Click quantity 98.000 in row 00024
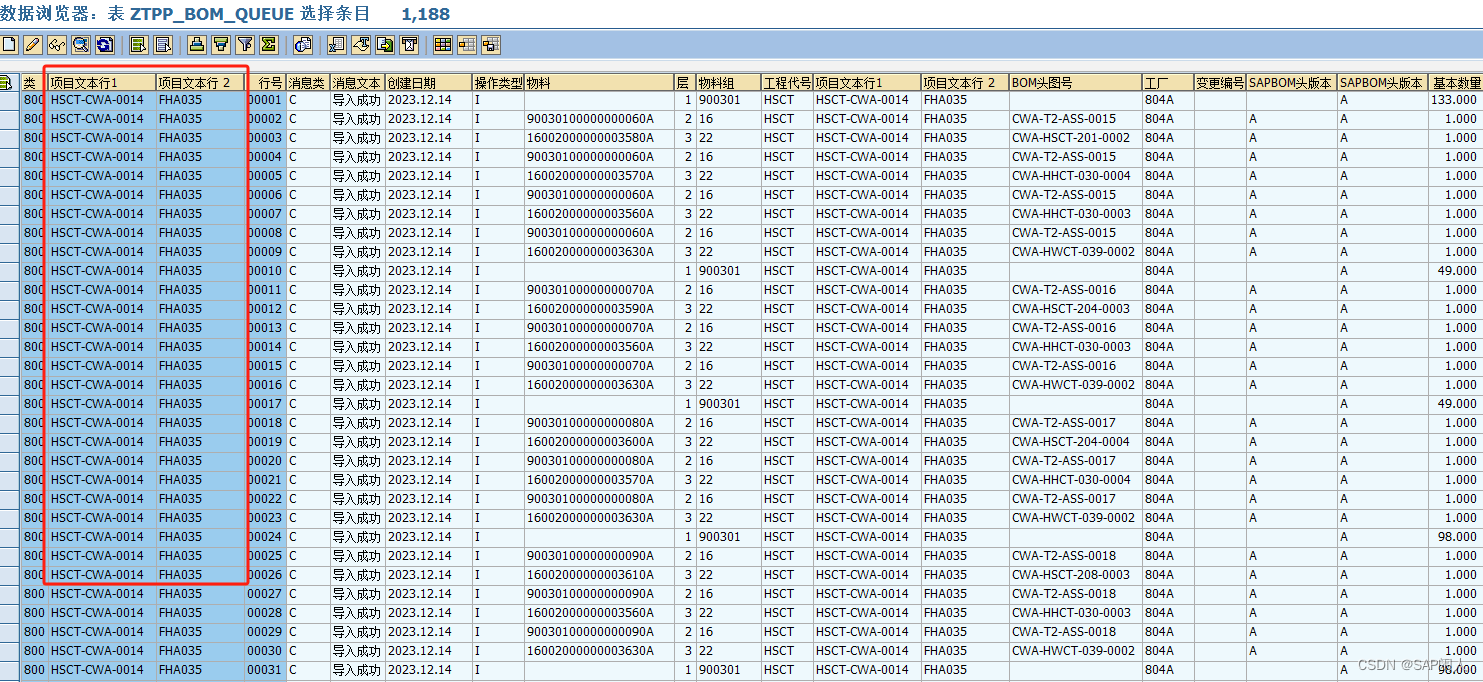The width and height of the screenshot is (1483, 682). 1457,537
